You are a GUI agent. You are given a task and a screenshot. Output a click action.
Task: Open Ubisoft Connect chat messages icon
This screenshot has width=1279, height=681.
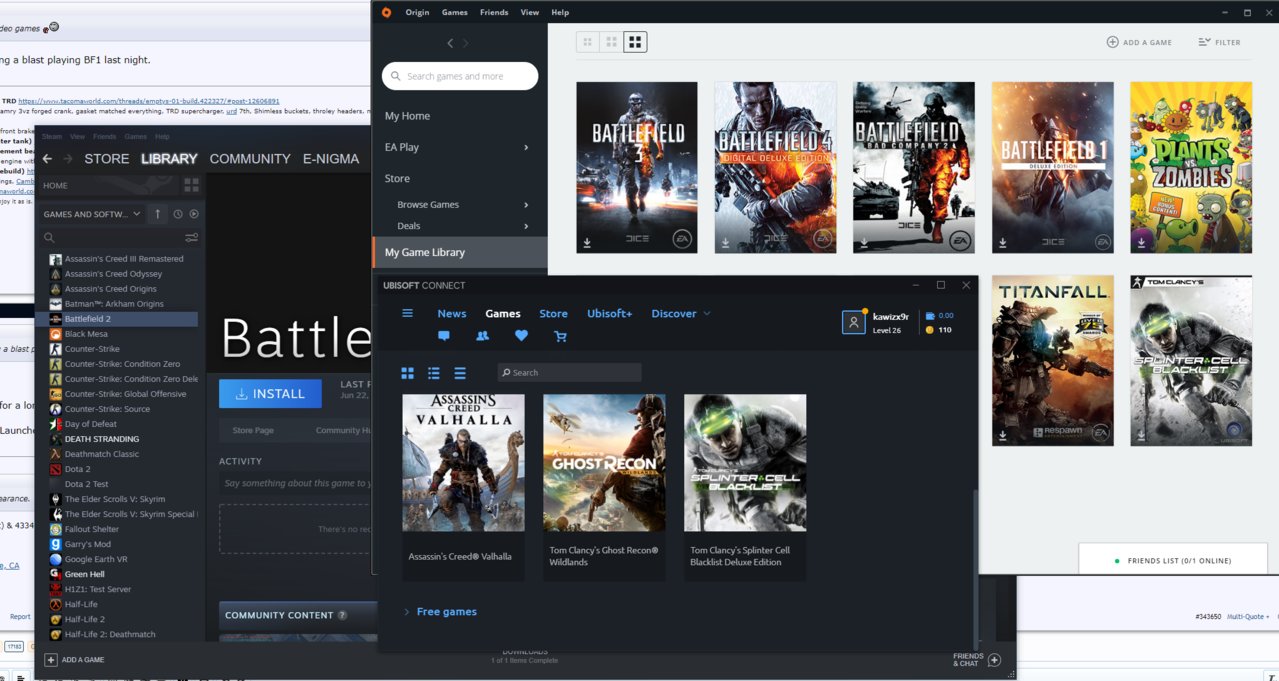tap(444, 336)
